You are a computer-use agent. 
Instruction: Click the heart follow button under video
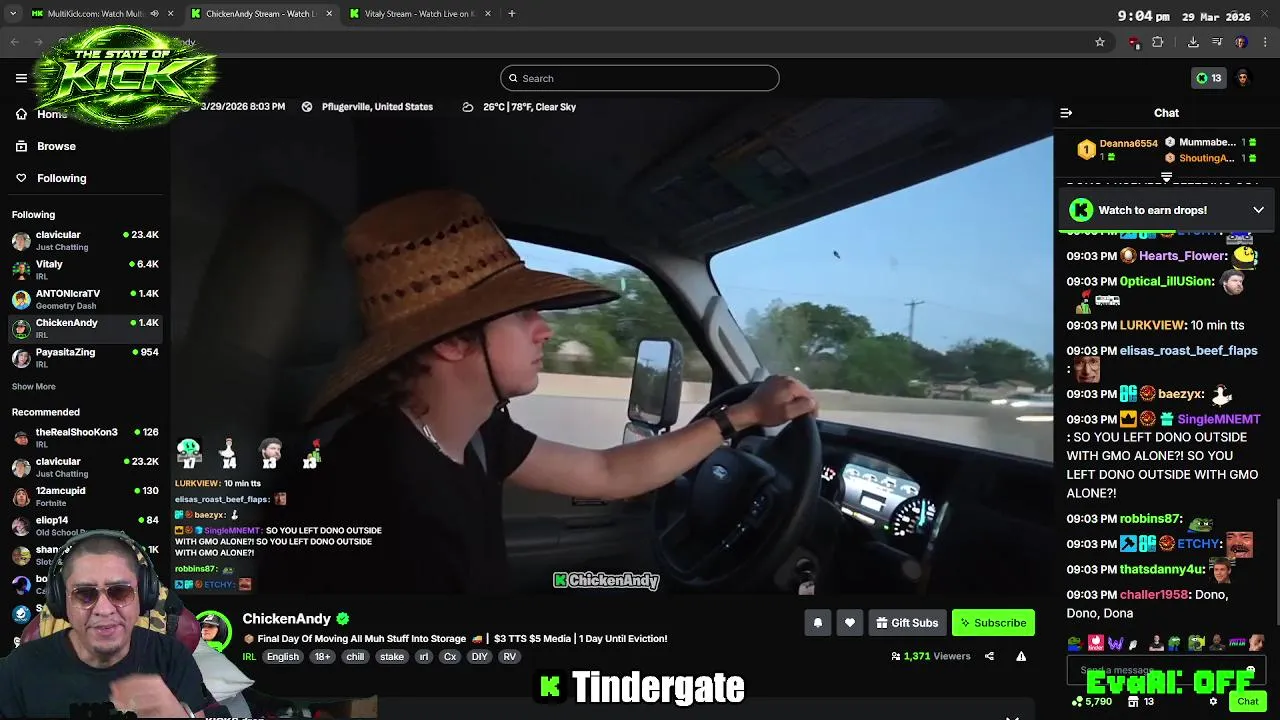850,623
